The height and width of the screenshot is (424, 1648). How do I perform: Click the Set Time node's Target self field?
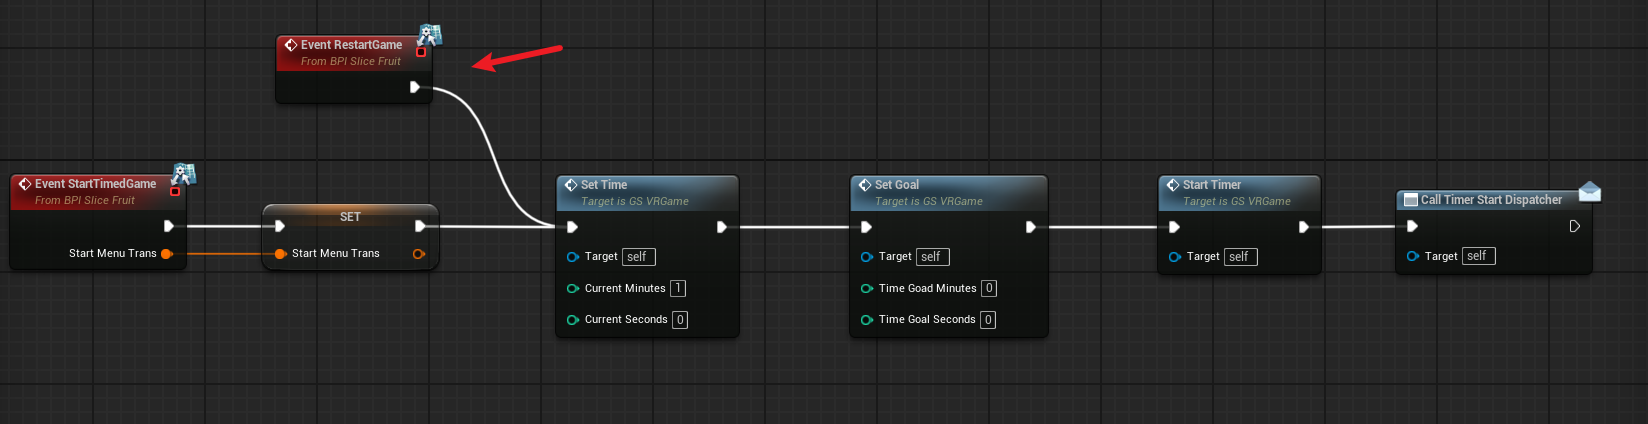click(638, 257)
